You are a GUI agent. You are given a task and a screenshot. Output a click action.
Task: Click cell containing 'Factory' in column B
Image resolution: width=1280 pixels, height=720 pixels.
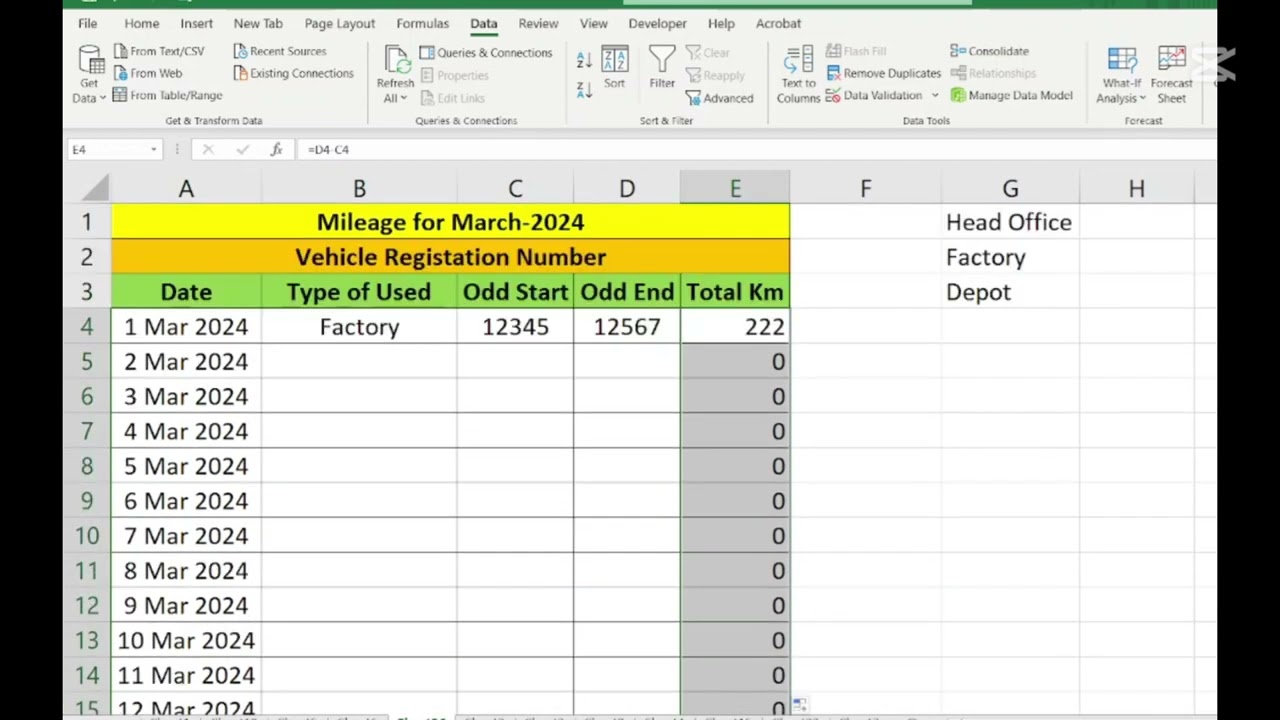[359, 327]
